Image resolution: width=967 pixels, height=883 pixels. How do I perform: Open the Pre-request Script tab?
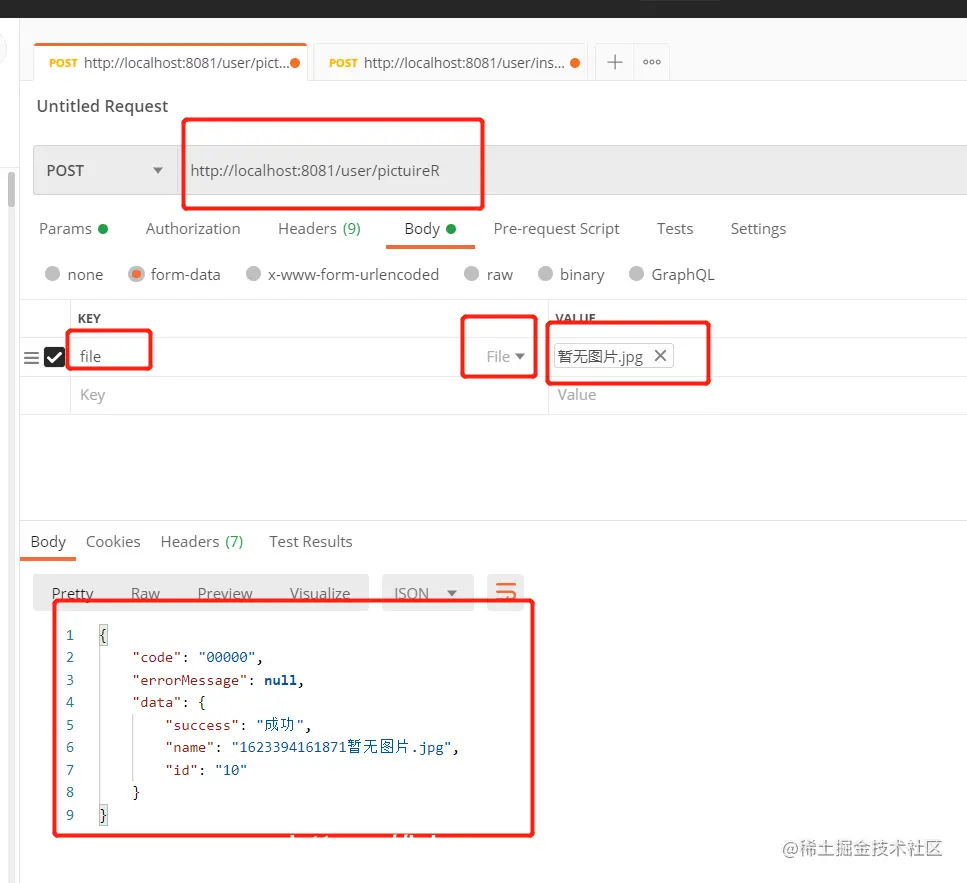556,229
